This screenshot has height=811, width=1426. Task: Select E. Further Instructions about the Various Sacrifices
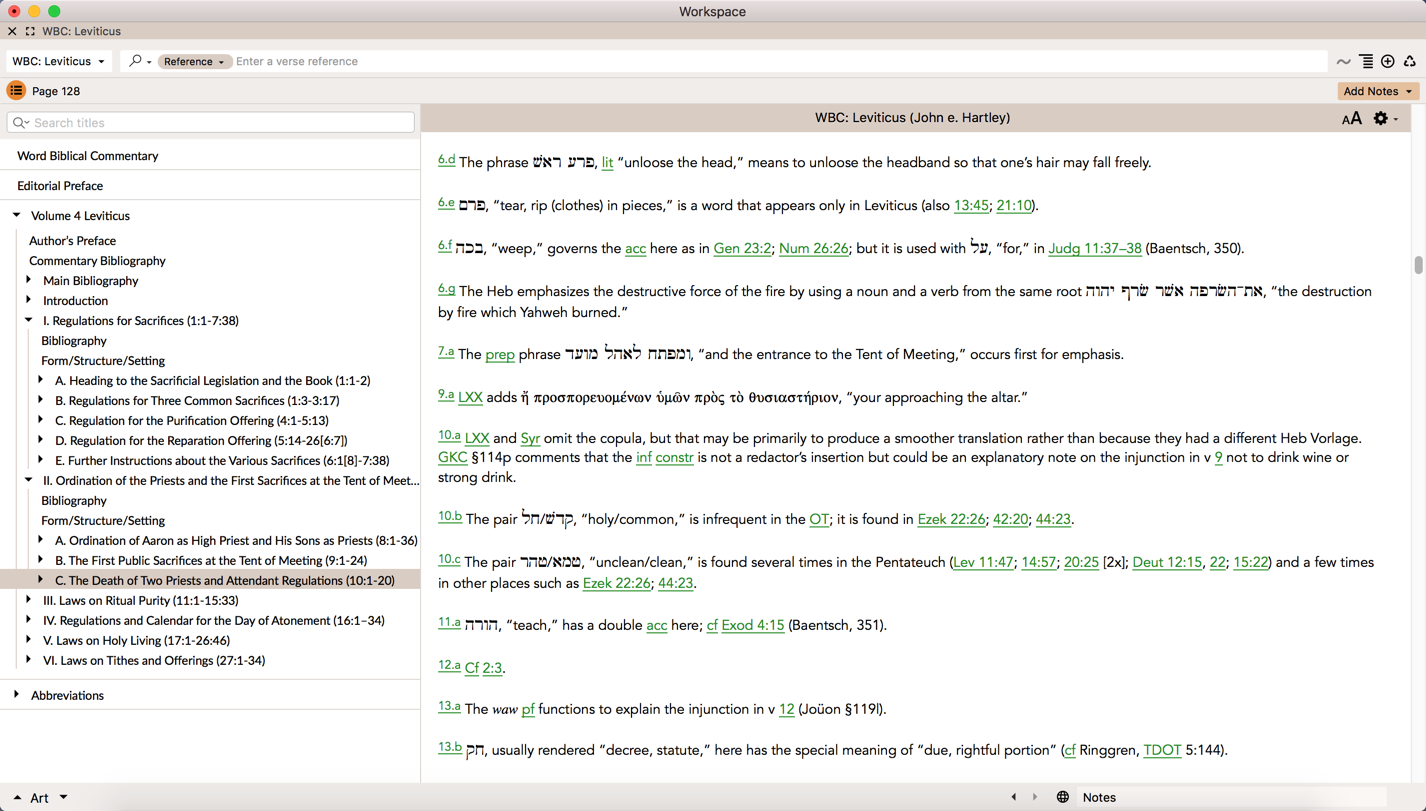(x=222, y=461)
